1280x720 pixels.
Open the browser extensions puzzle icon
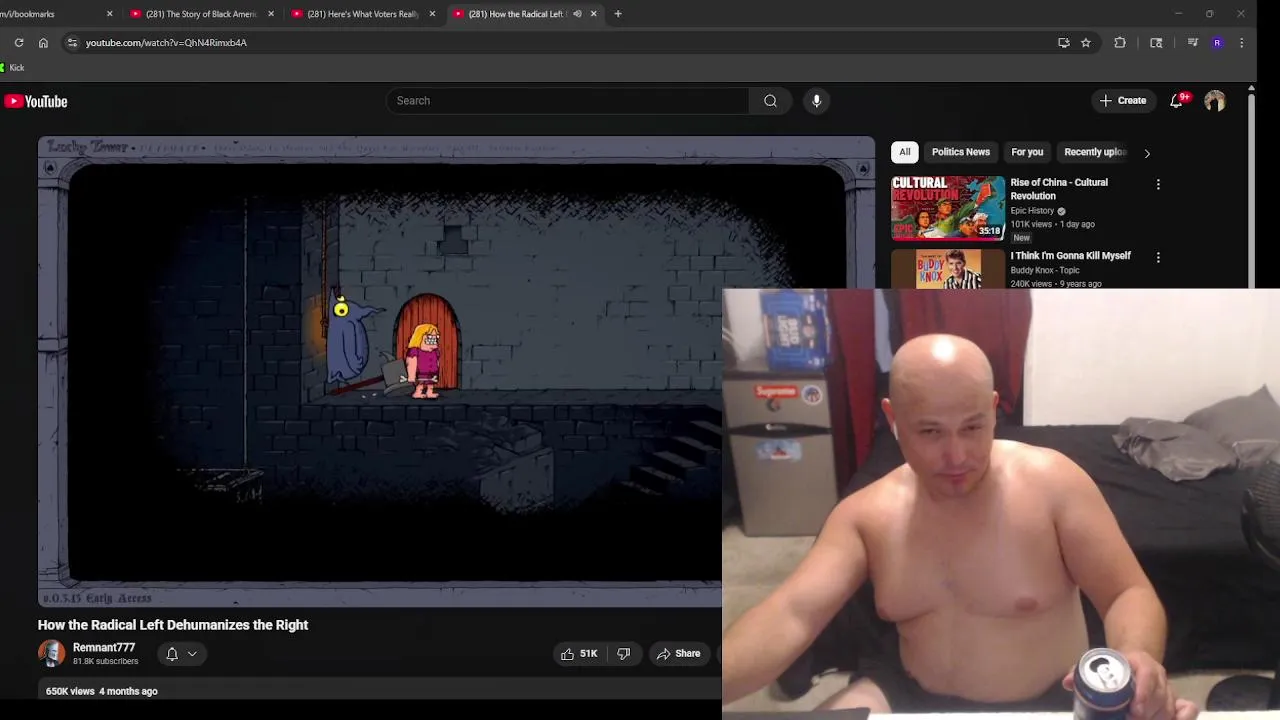click(1120, 43)
